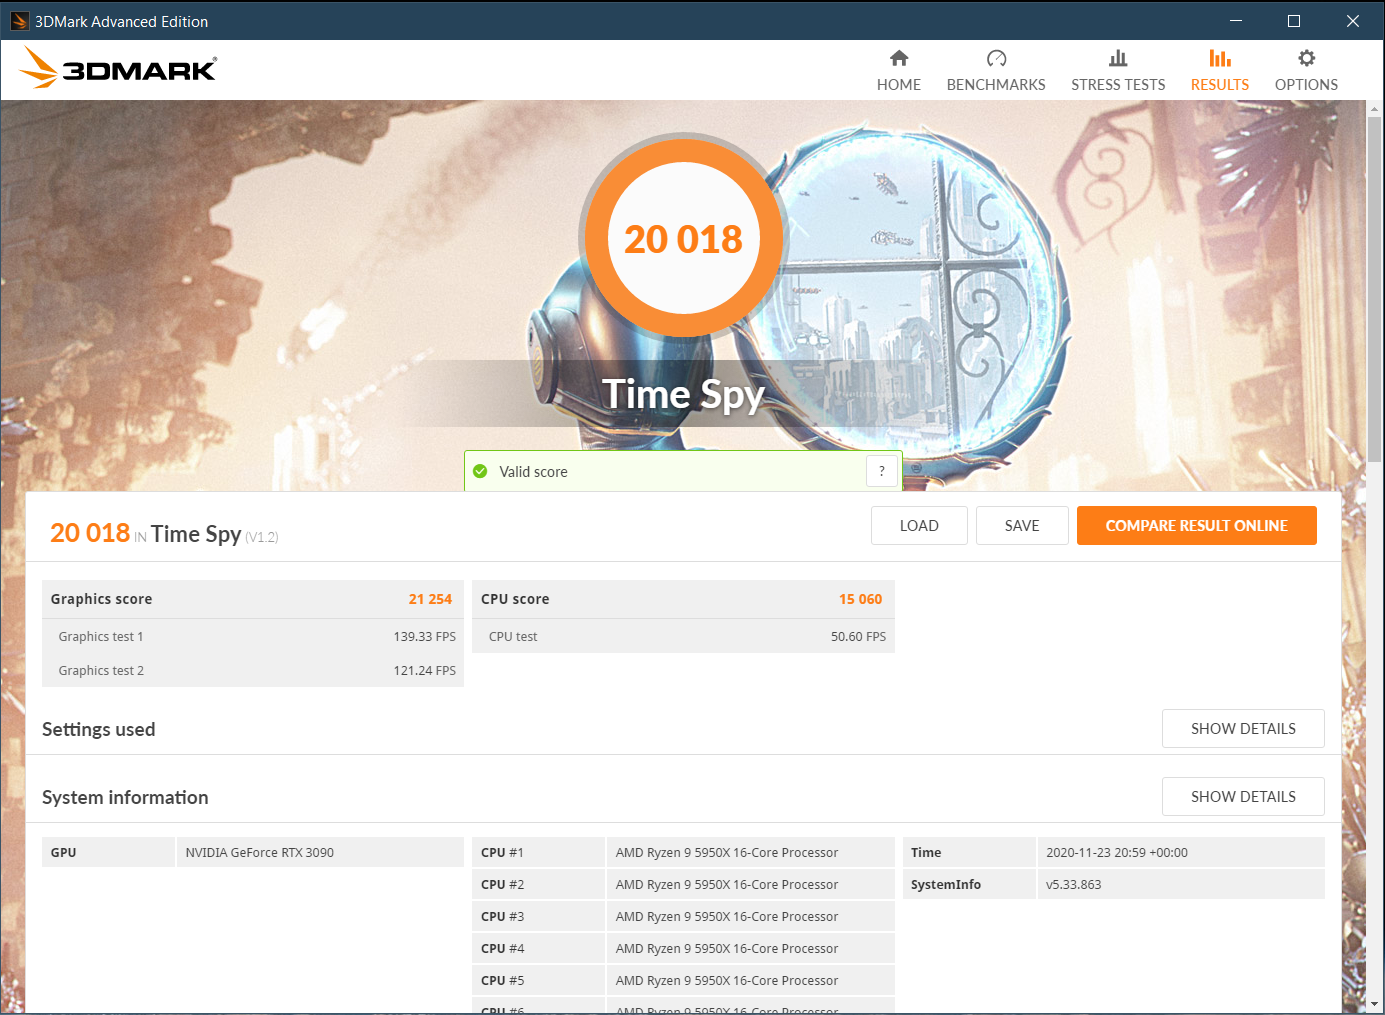Select the NVIDIA GeForce RTX 3090 GPU field

pyautogui.click(x=319, y=851)
